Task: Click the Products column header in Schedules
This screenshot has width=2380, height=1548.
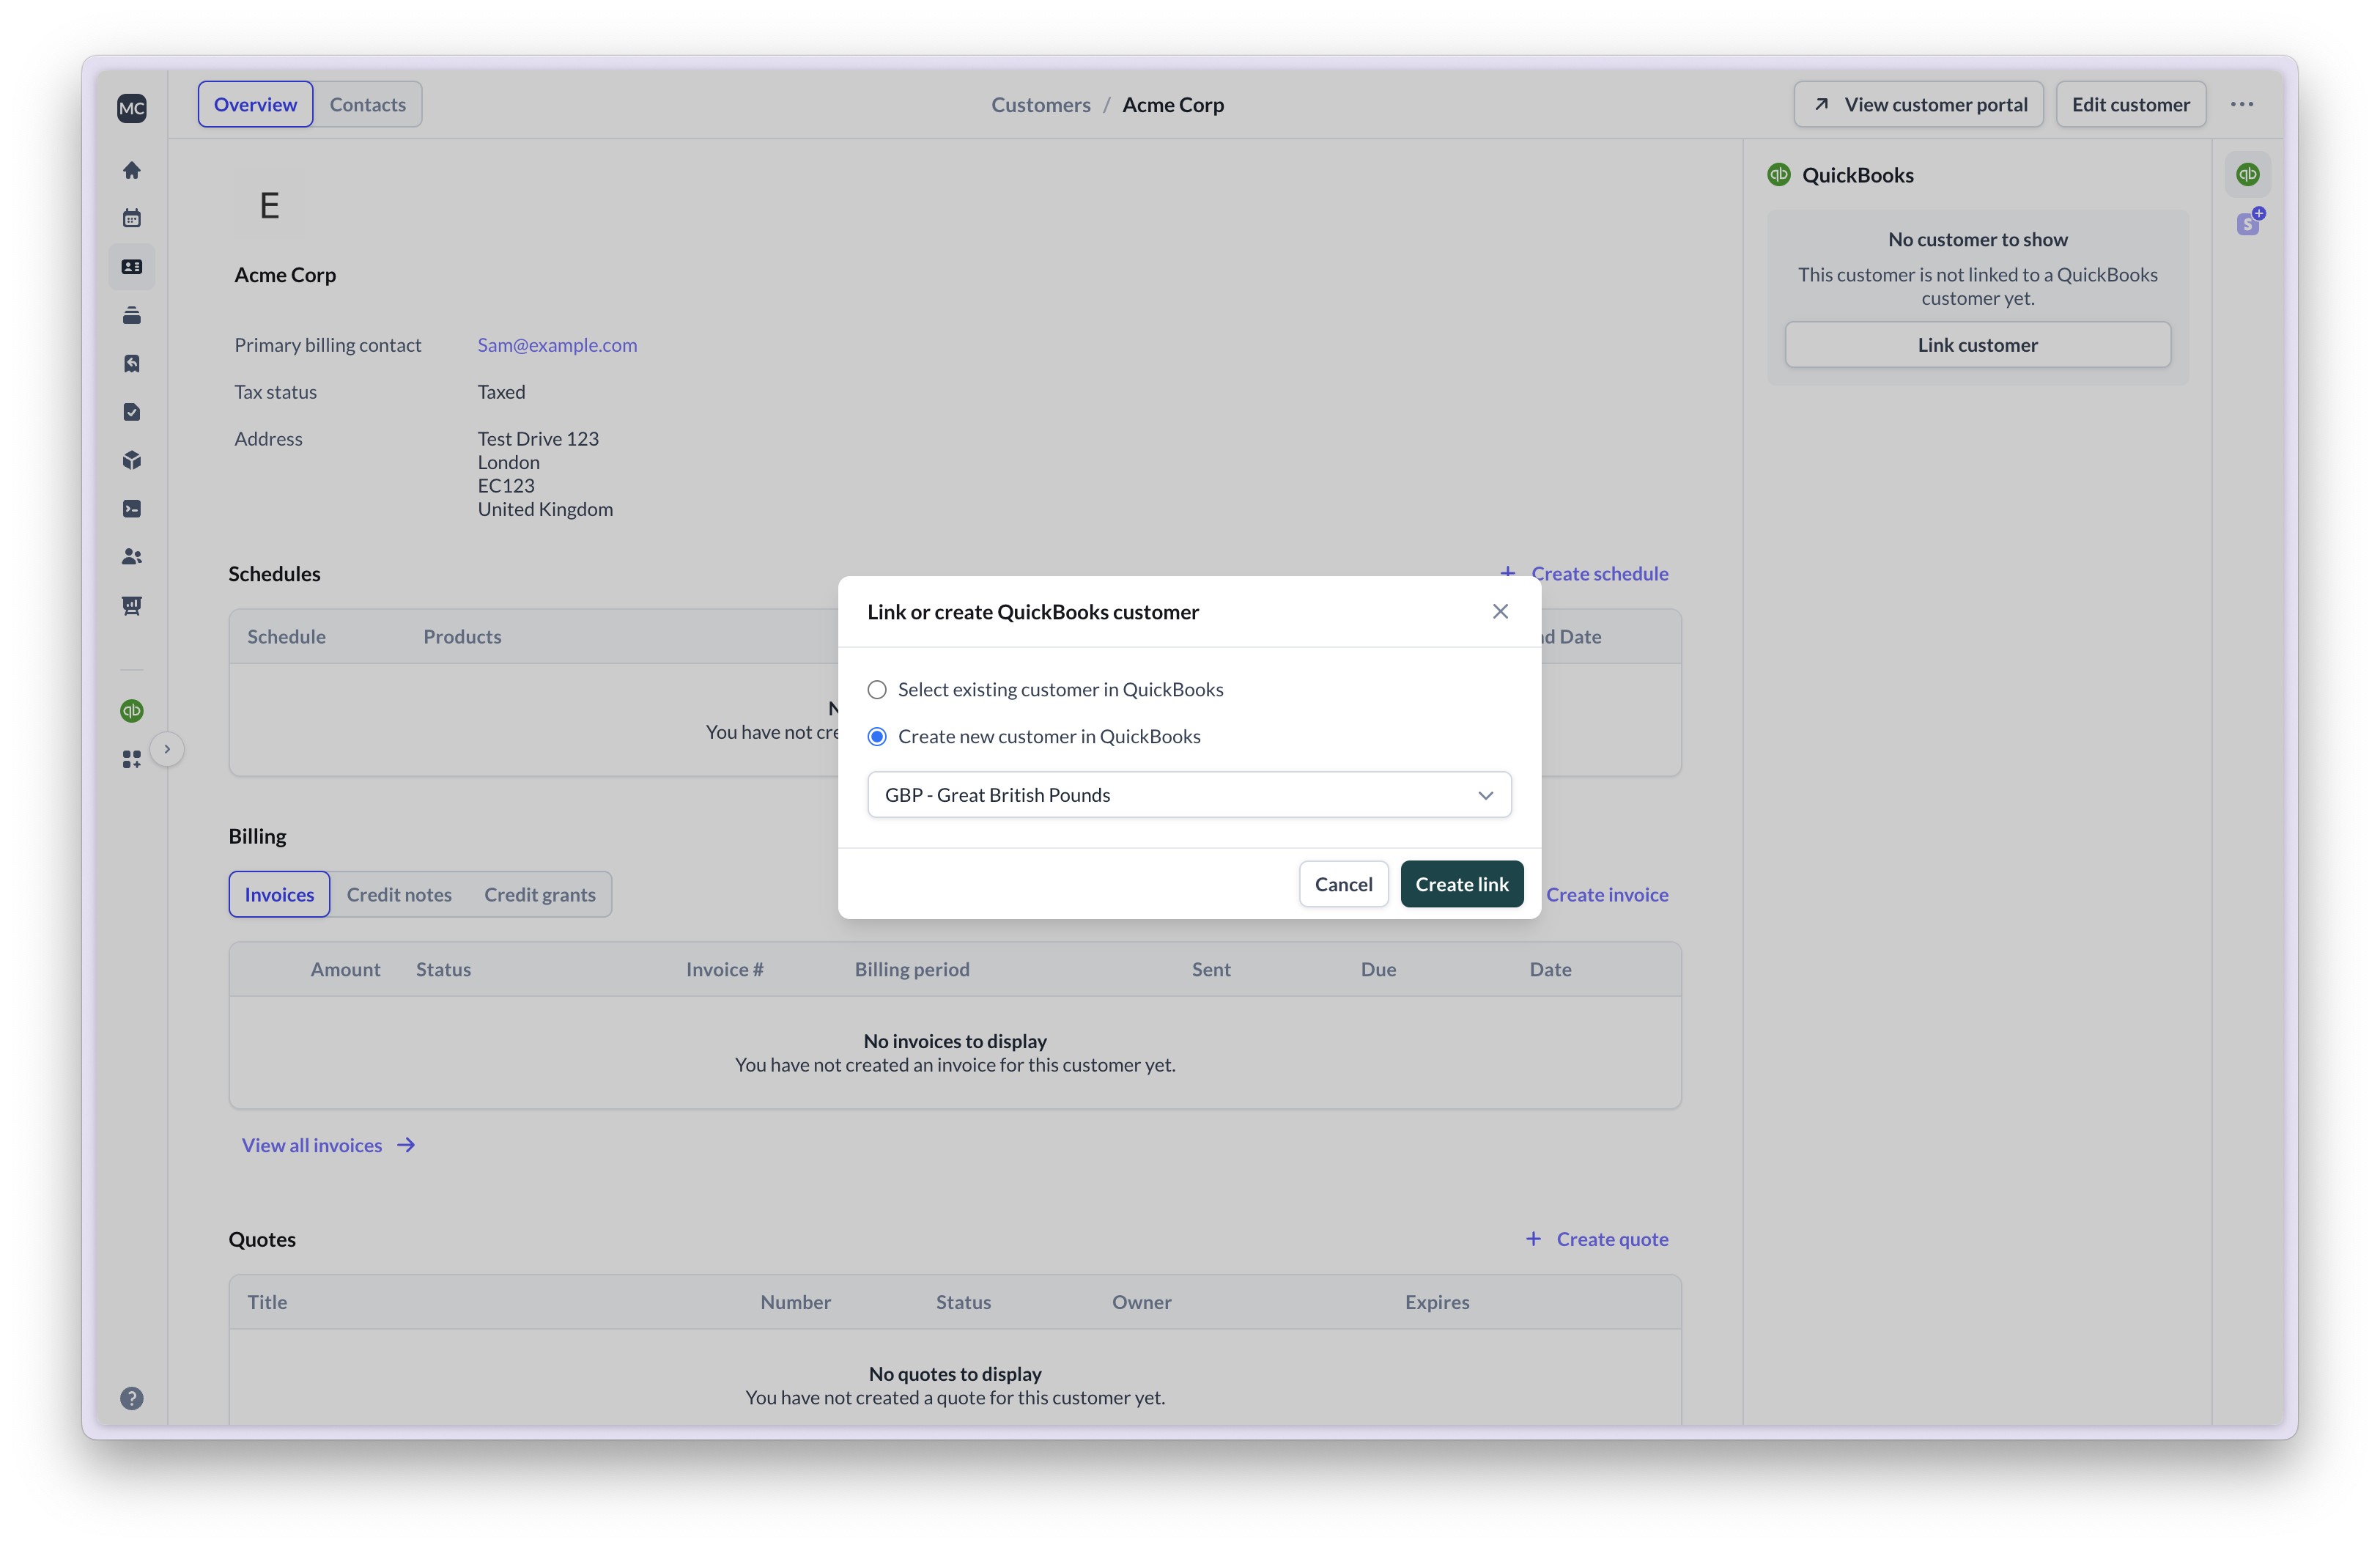Action: click(x=462, y=636)
